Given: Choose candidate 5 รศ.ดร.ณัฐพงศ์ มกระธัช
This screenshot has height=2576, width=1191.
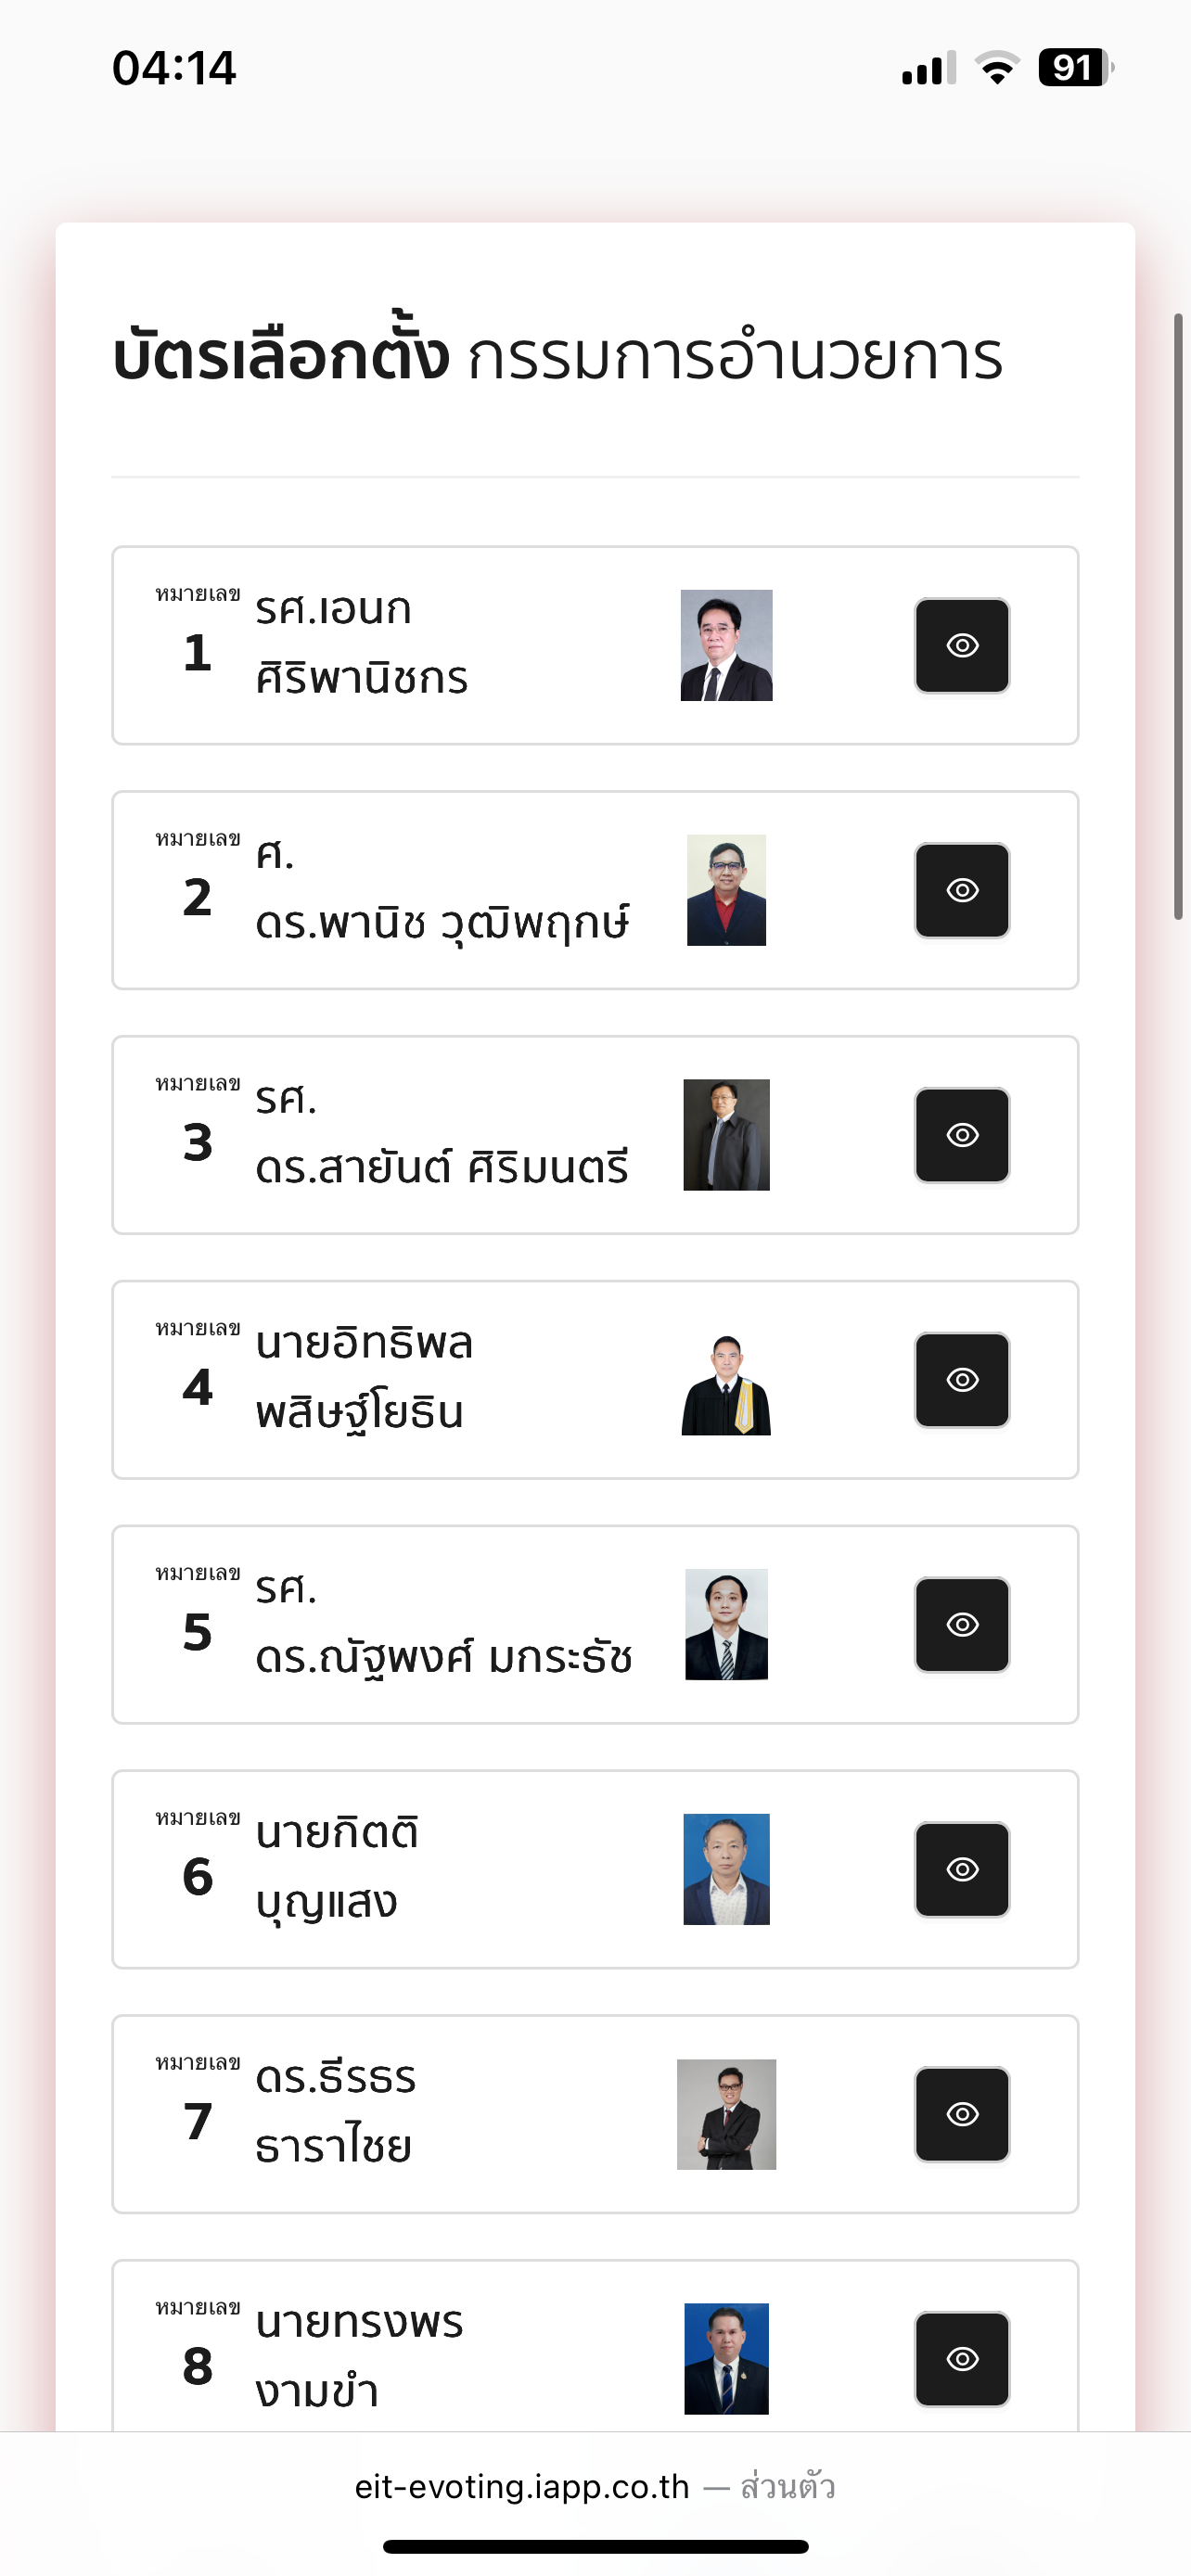Looking at the screenshot, I should pyautogui.click(x=595, y=1625).
